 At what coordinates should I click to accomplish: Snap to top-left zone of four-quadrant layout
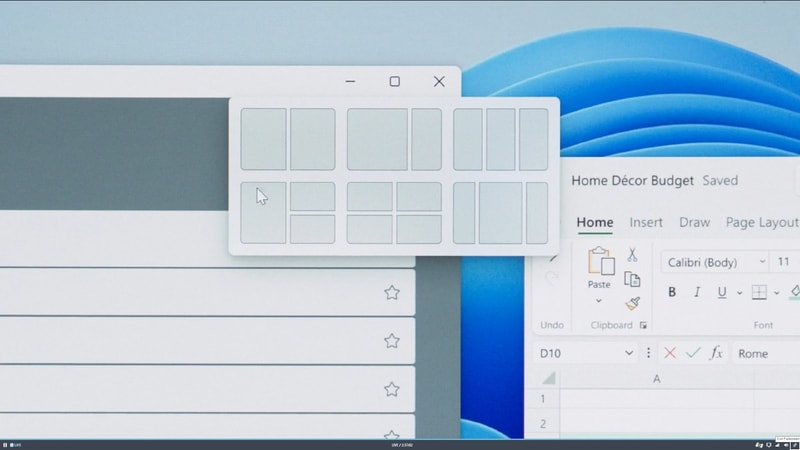[370, 196]
